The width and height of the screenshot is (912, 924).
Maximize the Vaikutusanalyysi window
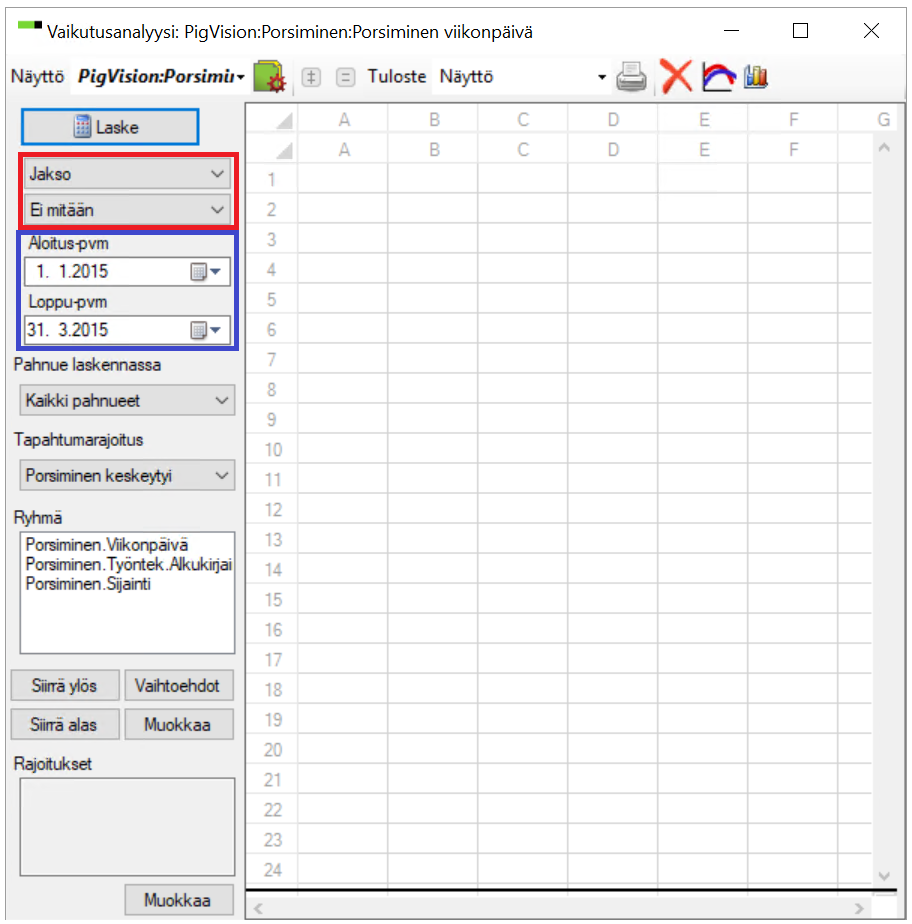(800, 31)
